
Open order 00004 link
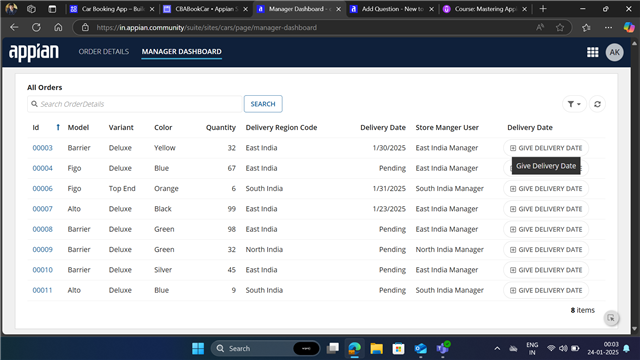[x=42, y=168]
